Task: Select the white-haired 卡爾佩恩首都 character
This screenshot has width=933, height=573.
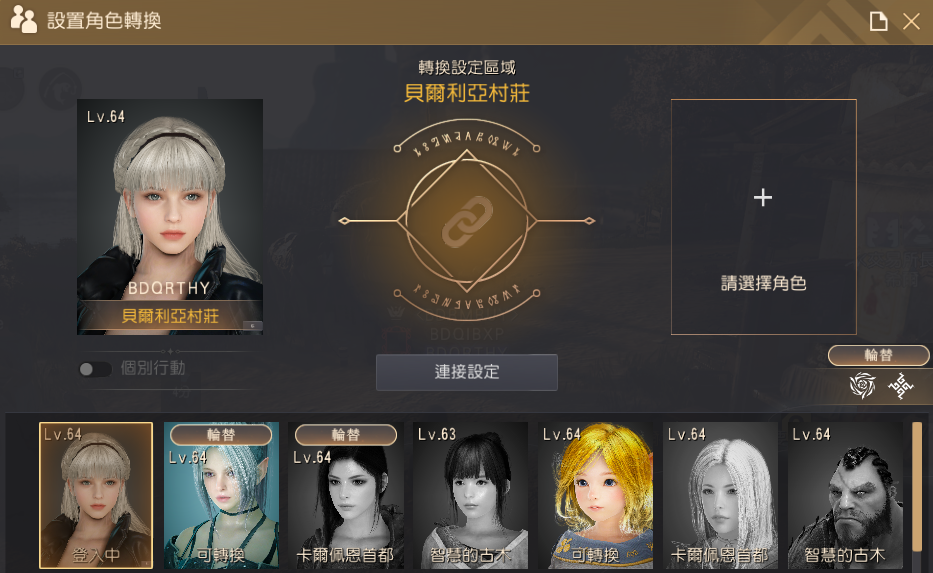Action: tap(720, 495)
